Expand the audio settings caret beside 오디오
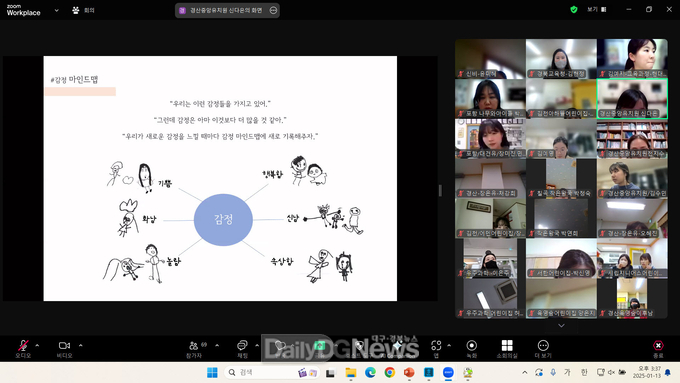The width and height of the screenshot is (680, 383). point(37,346)
